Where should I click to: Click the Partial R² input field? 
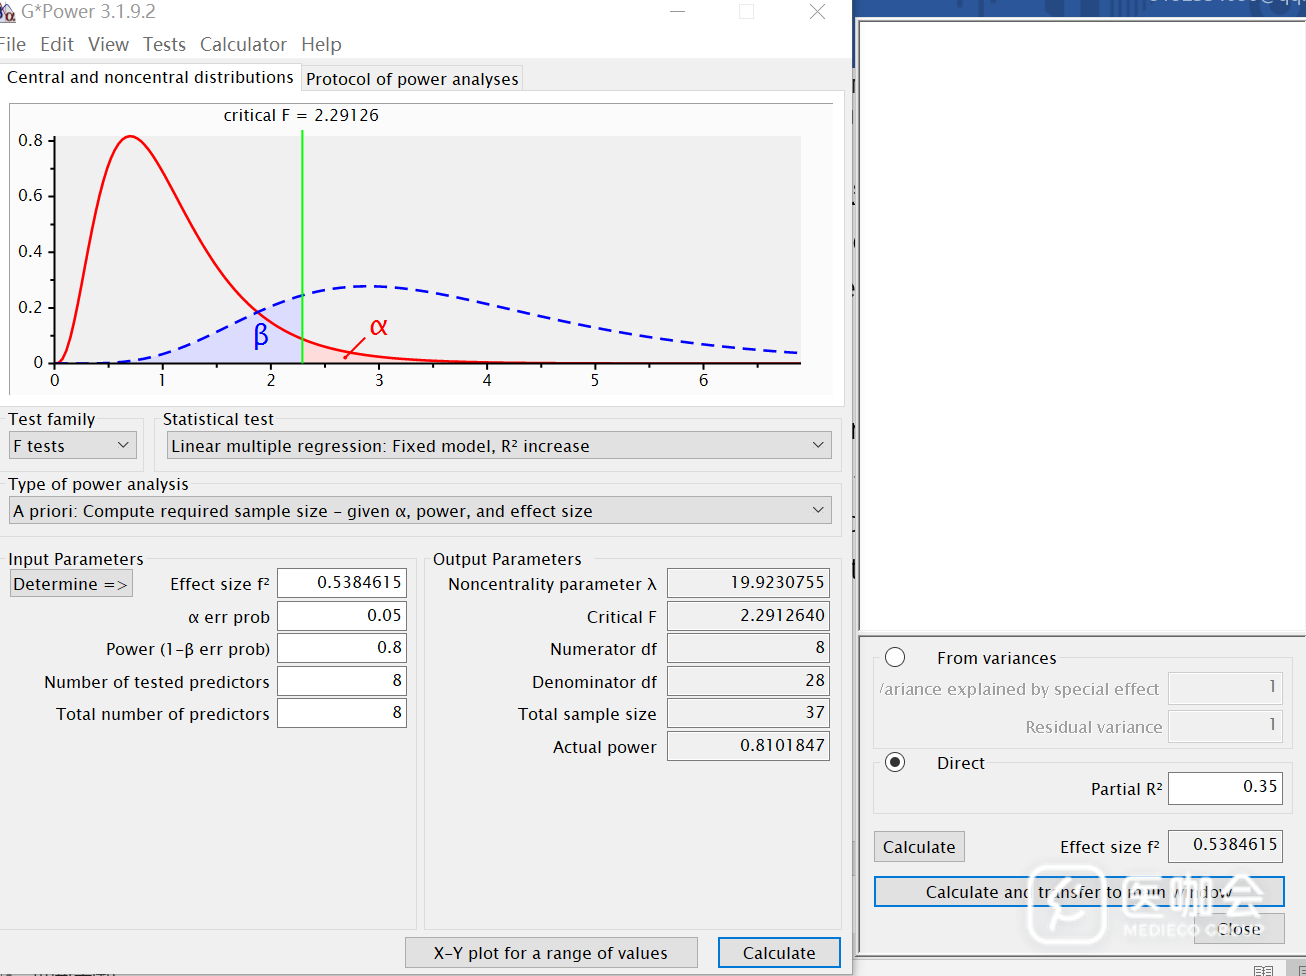1224,788
